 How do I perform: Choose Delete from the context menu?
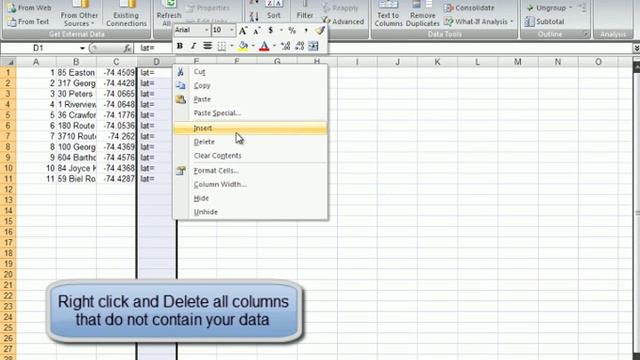click(250, 142)
